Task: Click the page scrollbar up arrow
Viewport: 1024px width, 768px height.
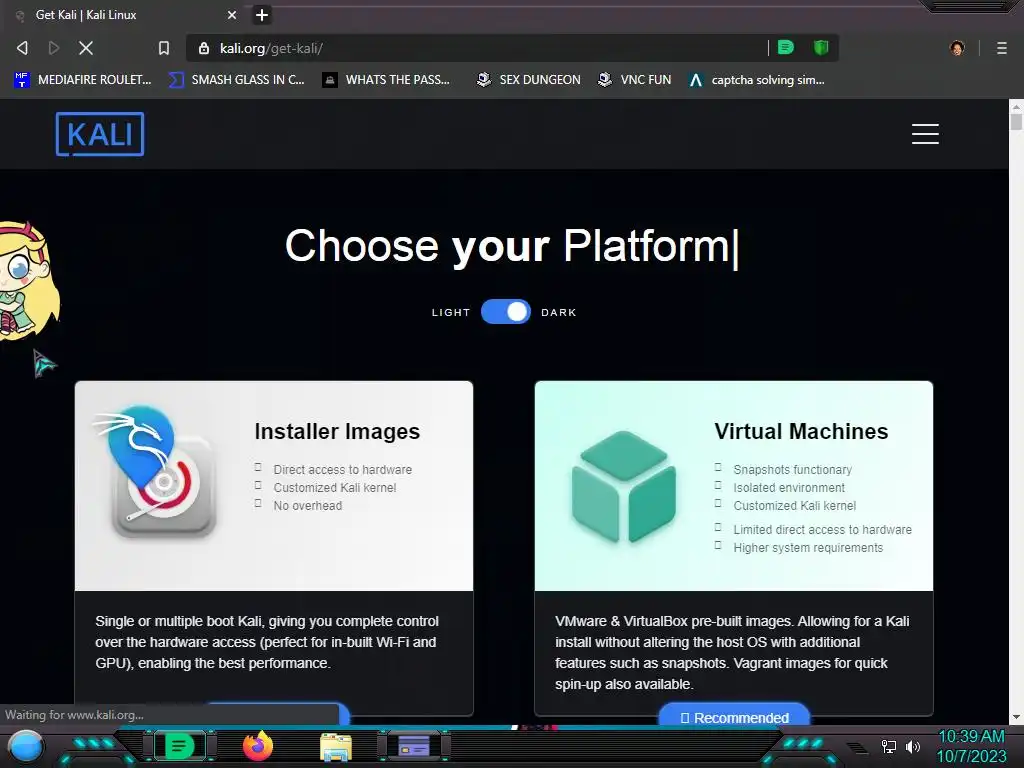Action: [x=1016, y=105]
